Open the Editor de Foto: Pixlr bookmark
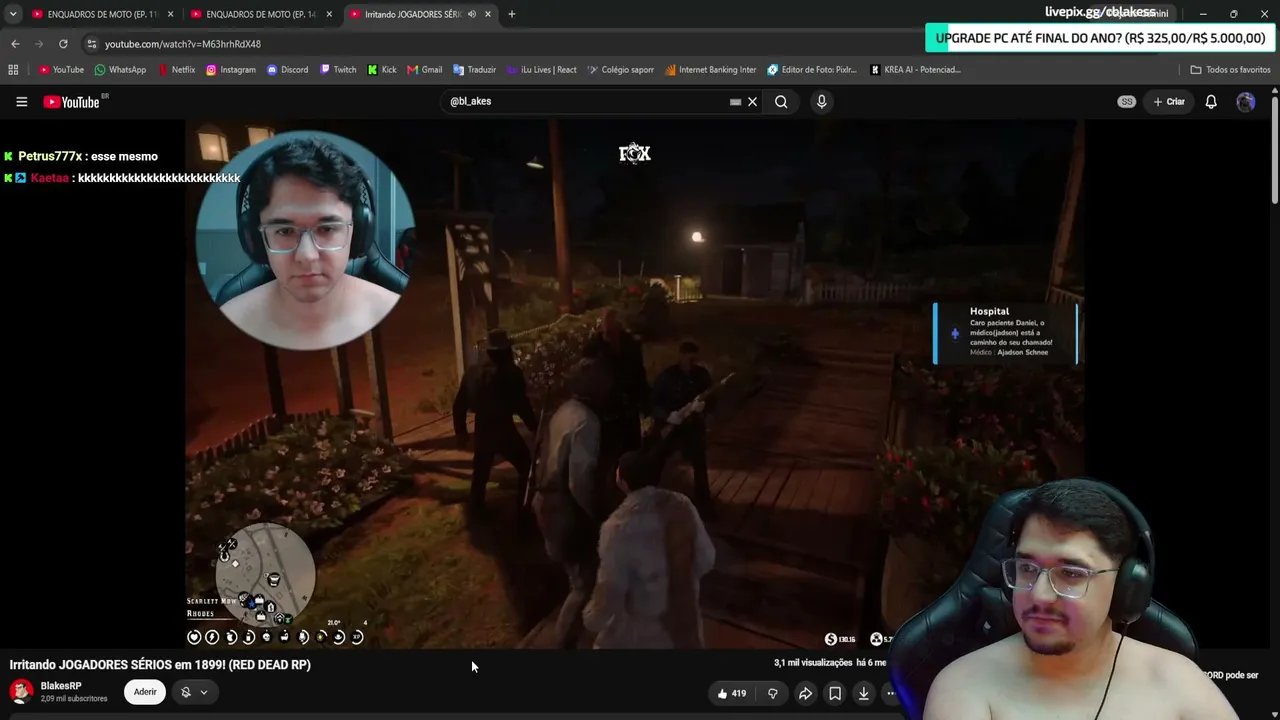 click(x=812, y=70)
